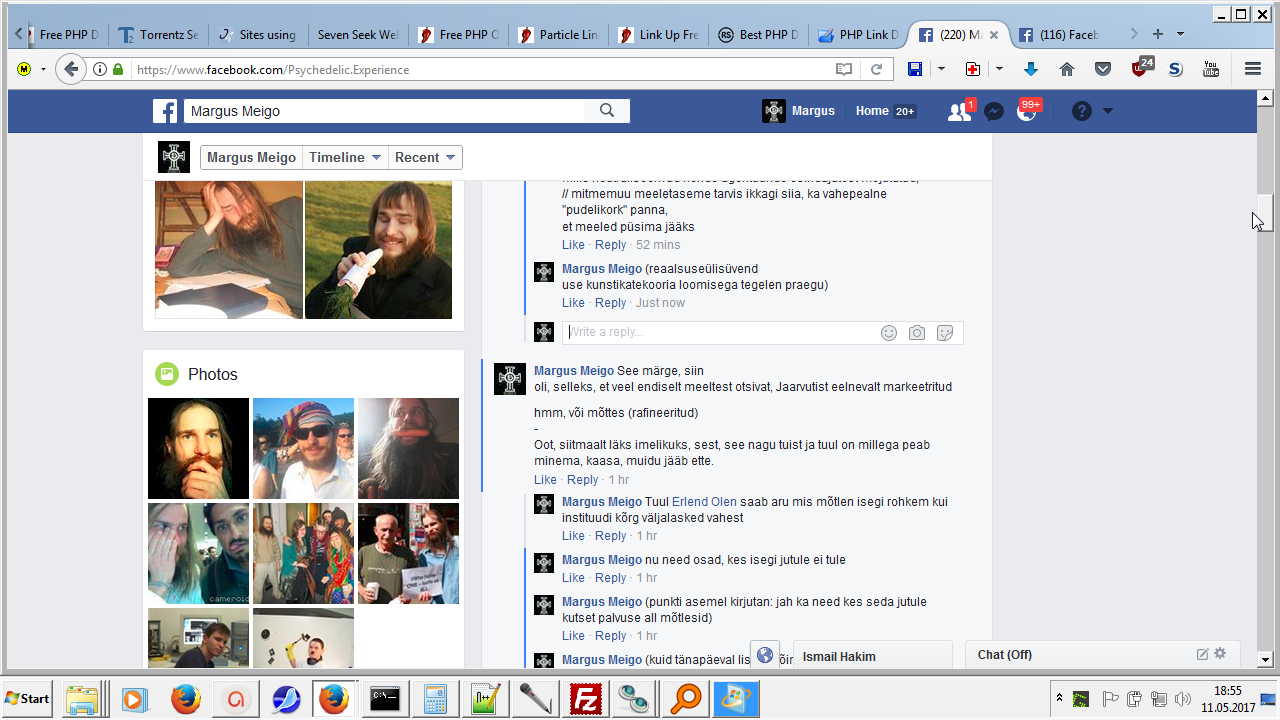The width and height of the screenshot is (1280, 720).
Task: Open Facebook friend requests icon
Action: point(959,111)
